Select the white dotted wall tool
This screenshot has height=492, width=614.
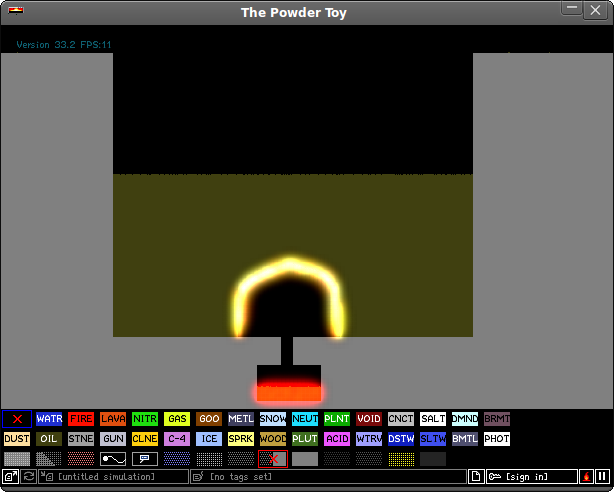pos(209,459)
